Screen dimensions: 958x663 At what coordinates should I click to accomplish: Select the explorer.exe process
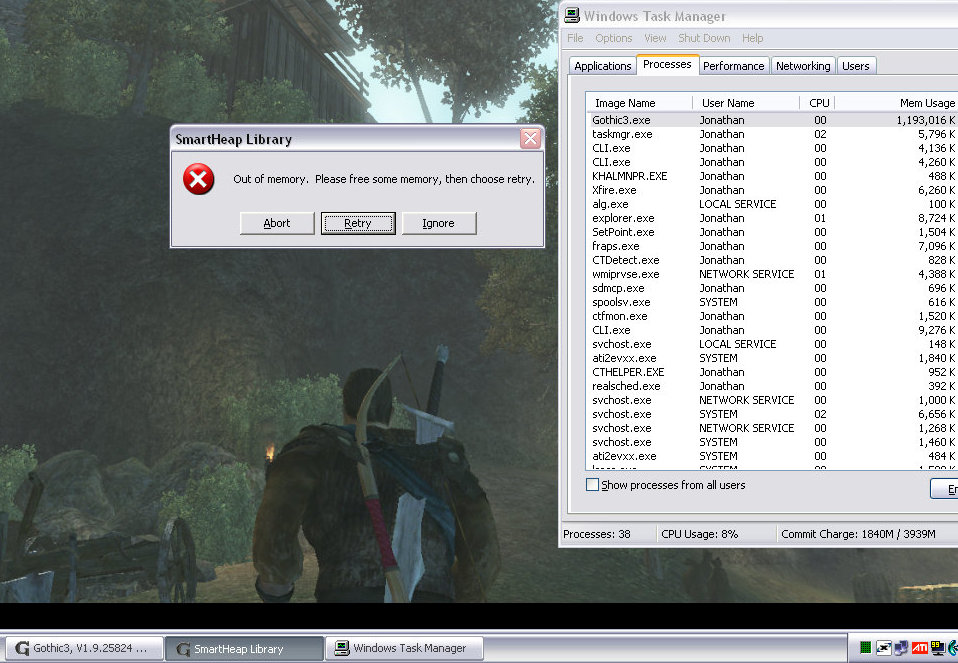(x=772, y=218)
